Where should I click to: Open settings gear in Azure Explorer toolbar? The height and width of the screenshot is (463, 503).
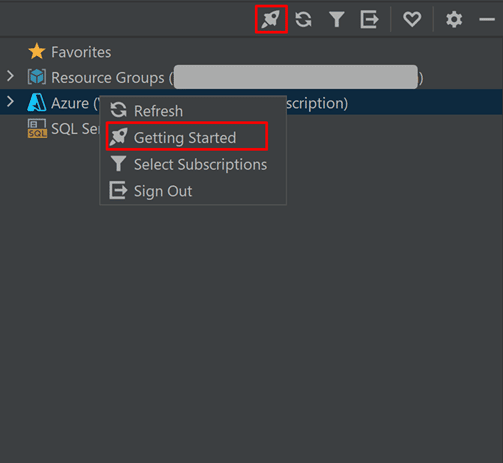click(x=454, y=19)
